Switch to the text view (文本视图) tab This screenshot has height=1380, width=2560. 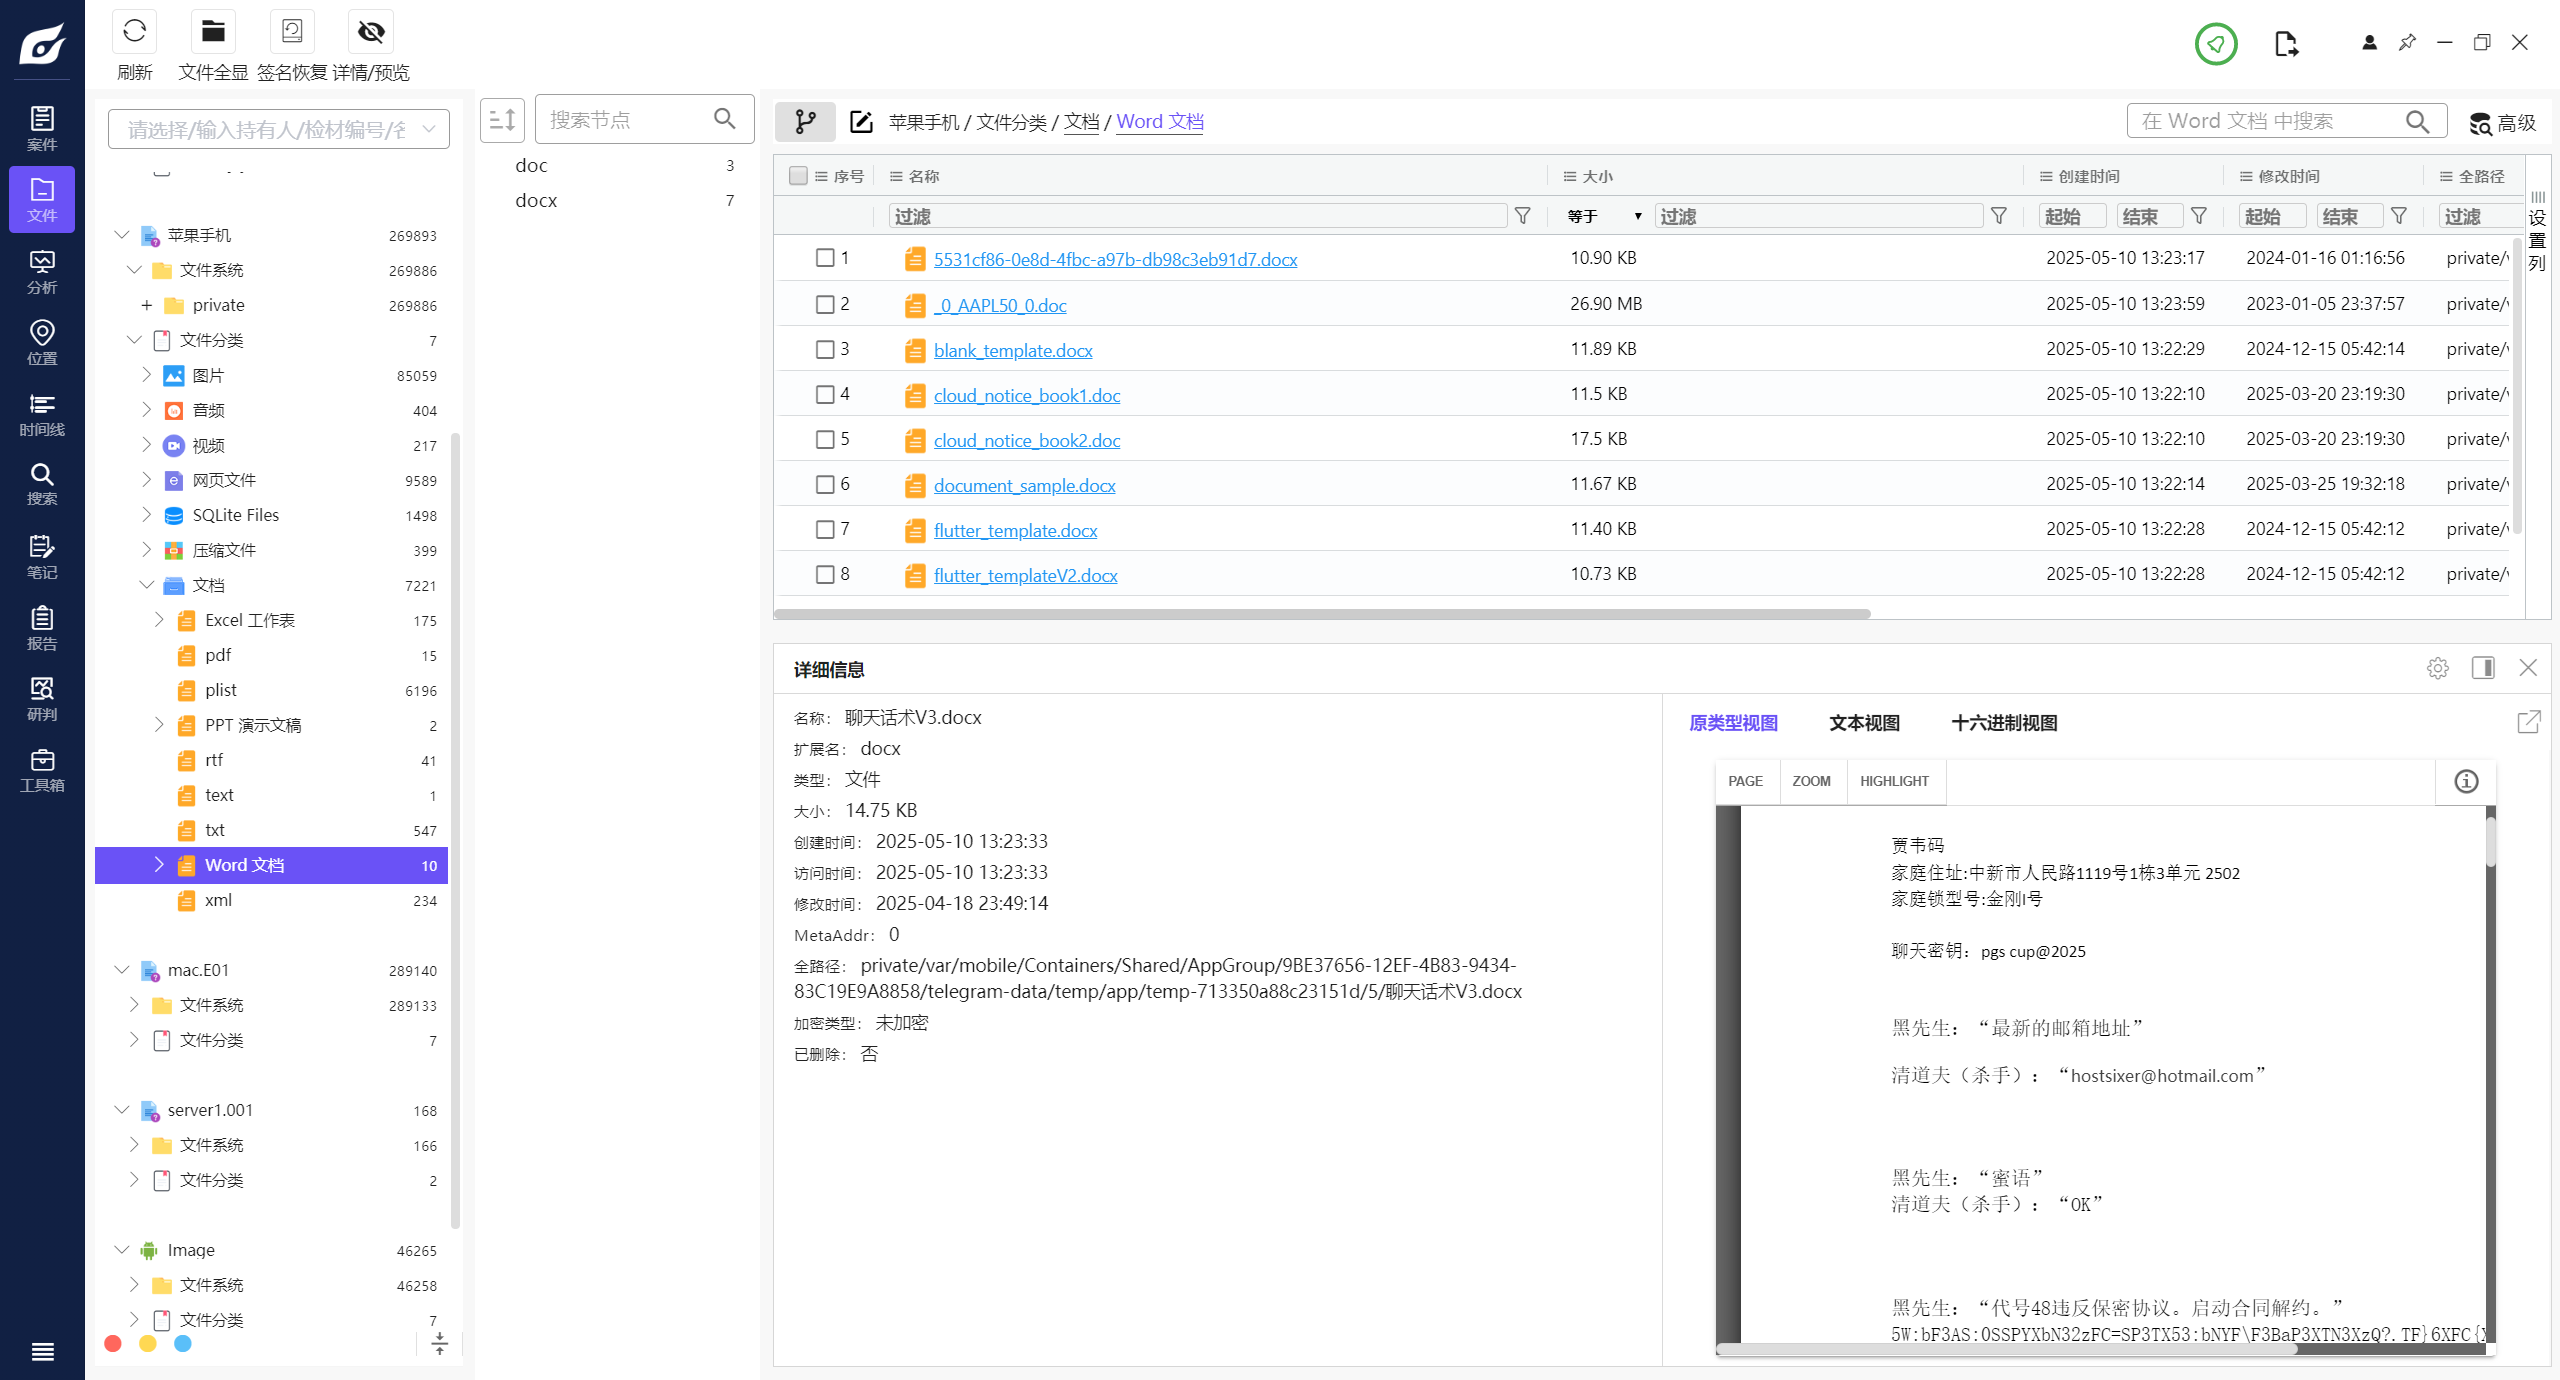(1864, 723)
